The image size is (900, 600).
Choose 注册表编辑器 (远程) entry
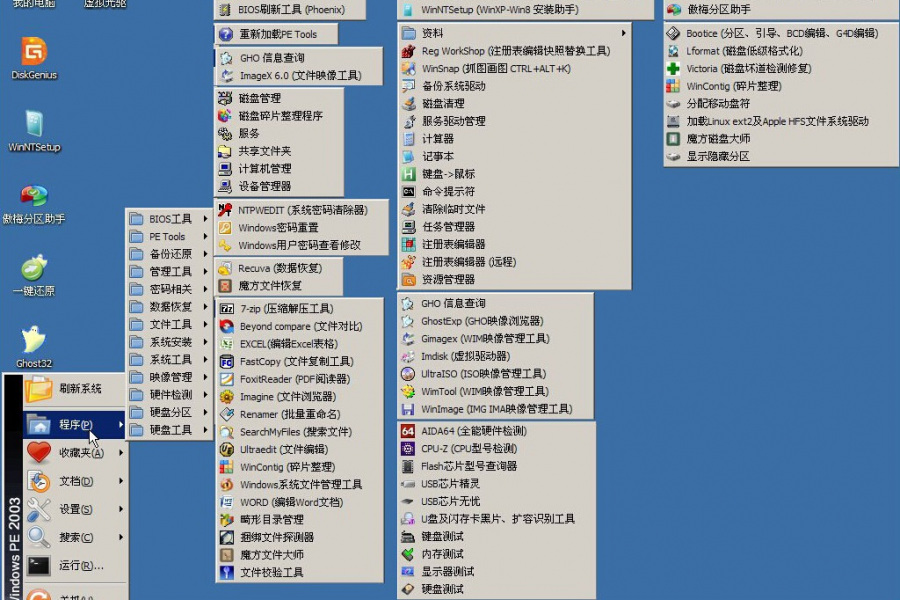click(514, 262)
